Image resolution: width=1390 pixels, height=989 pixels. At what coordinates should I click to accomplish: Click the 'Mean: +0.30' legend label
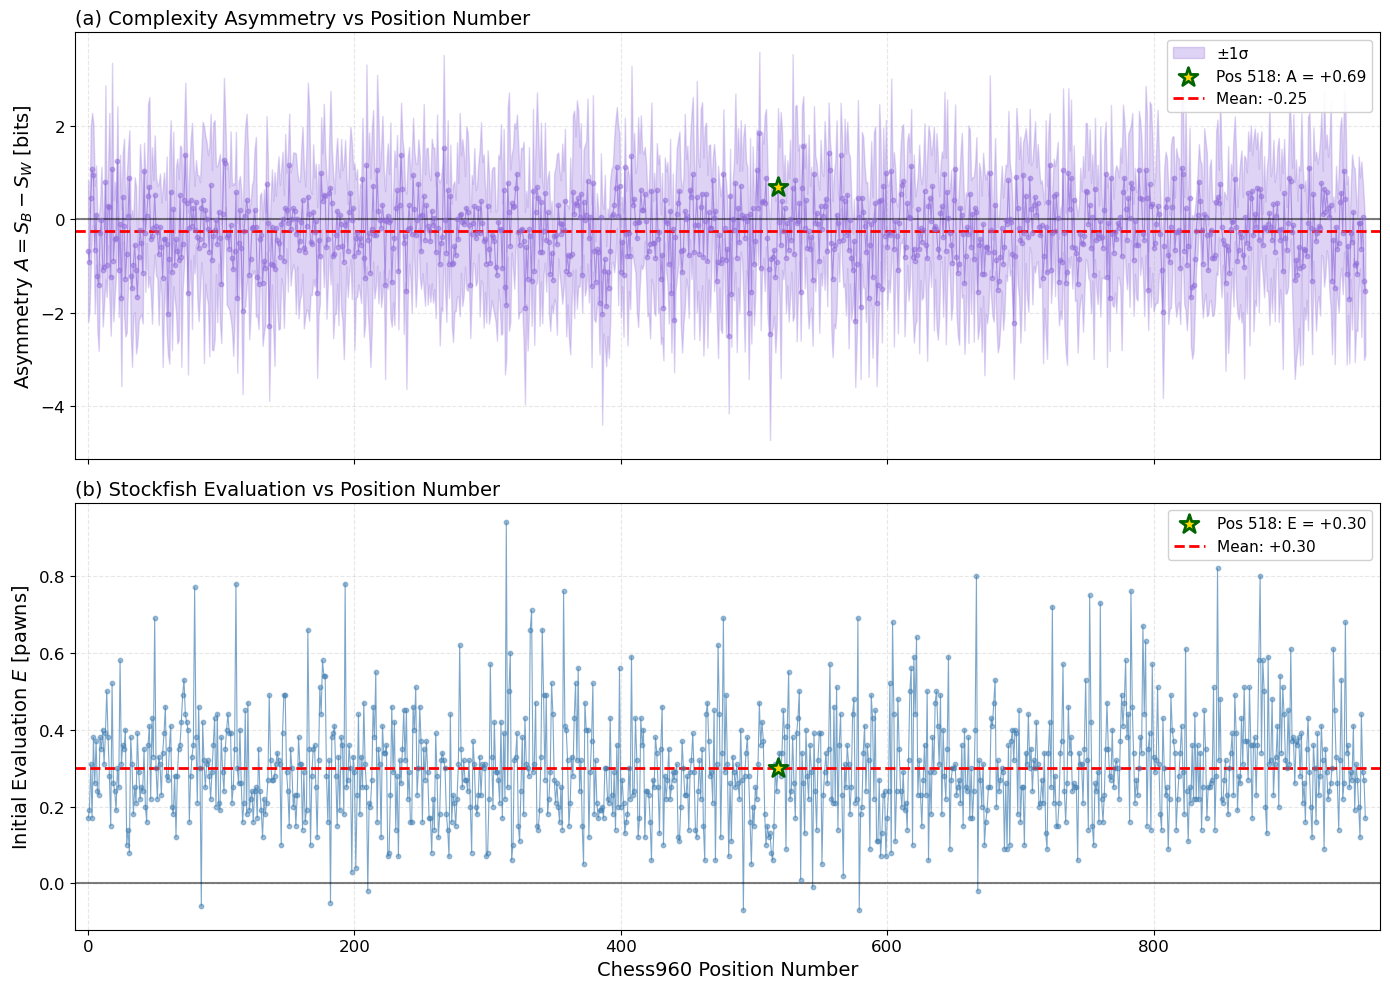pos(1265,547)
